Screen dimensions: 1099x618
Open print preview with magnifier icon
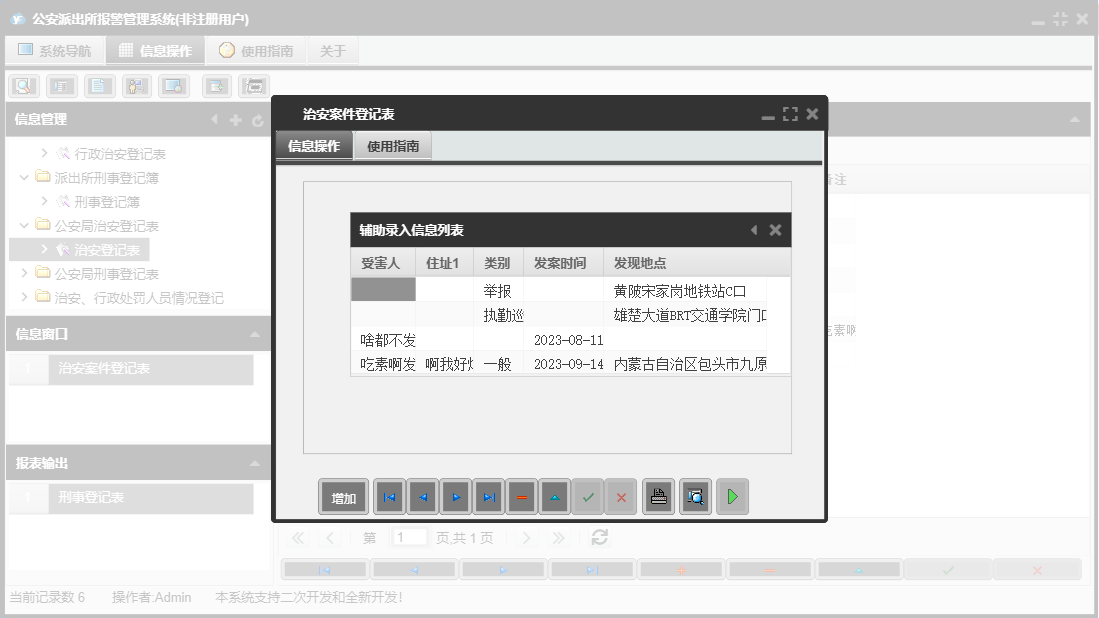point(695,497)
